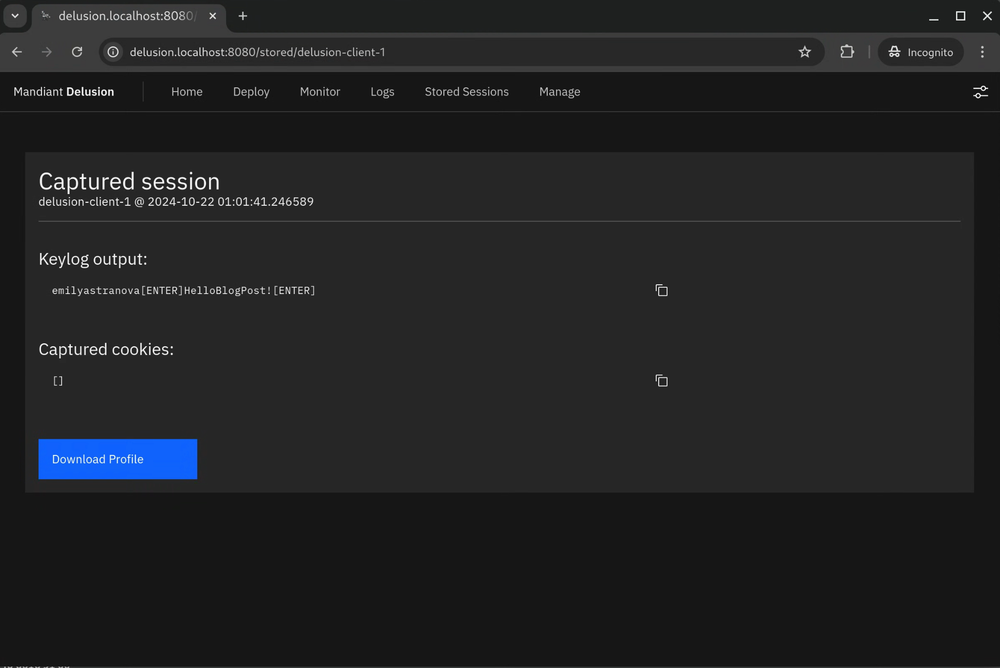Open the Stored Sessions page
The width and height of the screenshot is (1000, 668).
tap(467, 92)
